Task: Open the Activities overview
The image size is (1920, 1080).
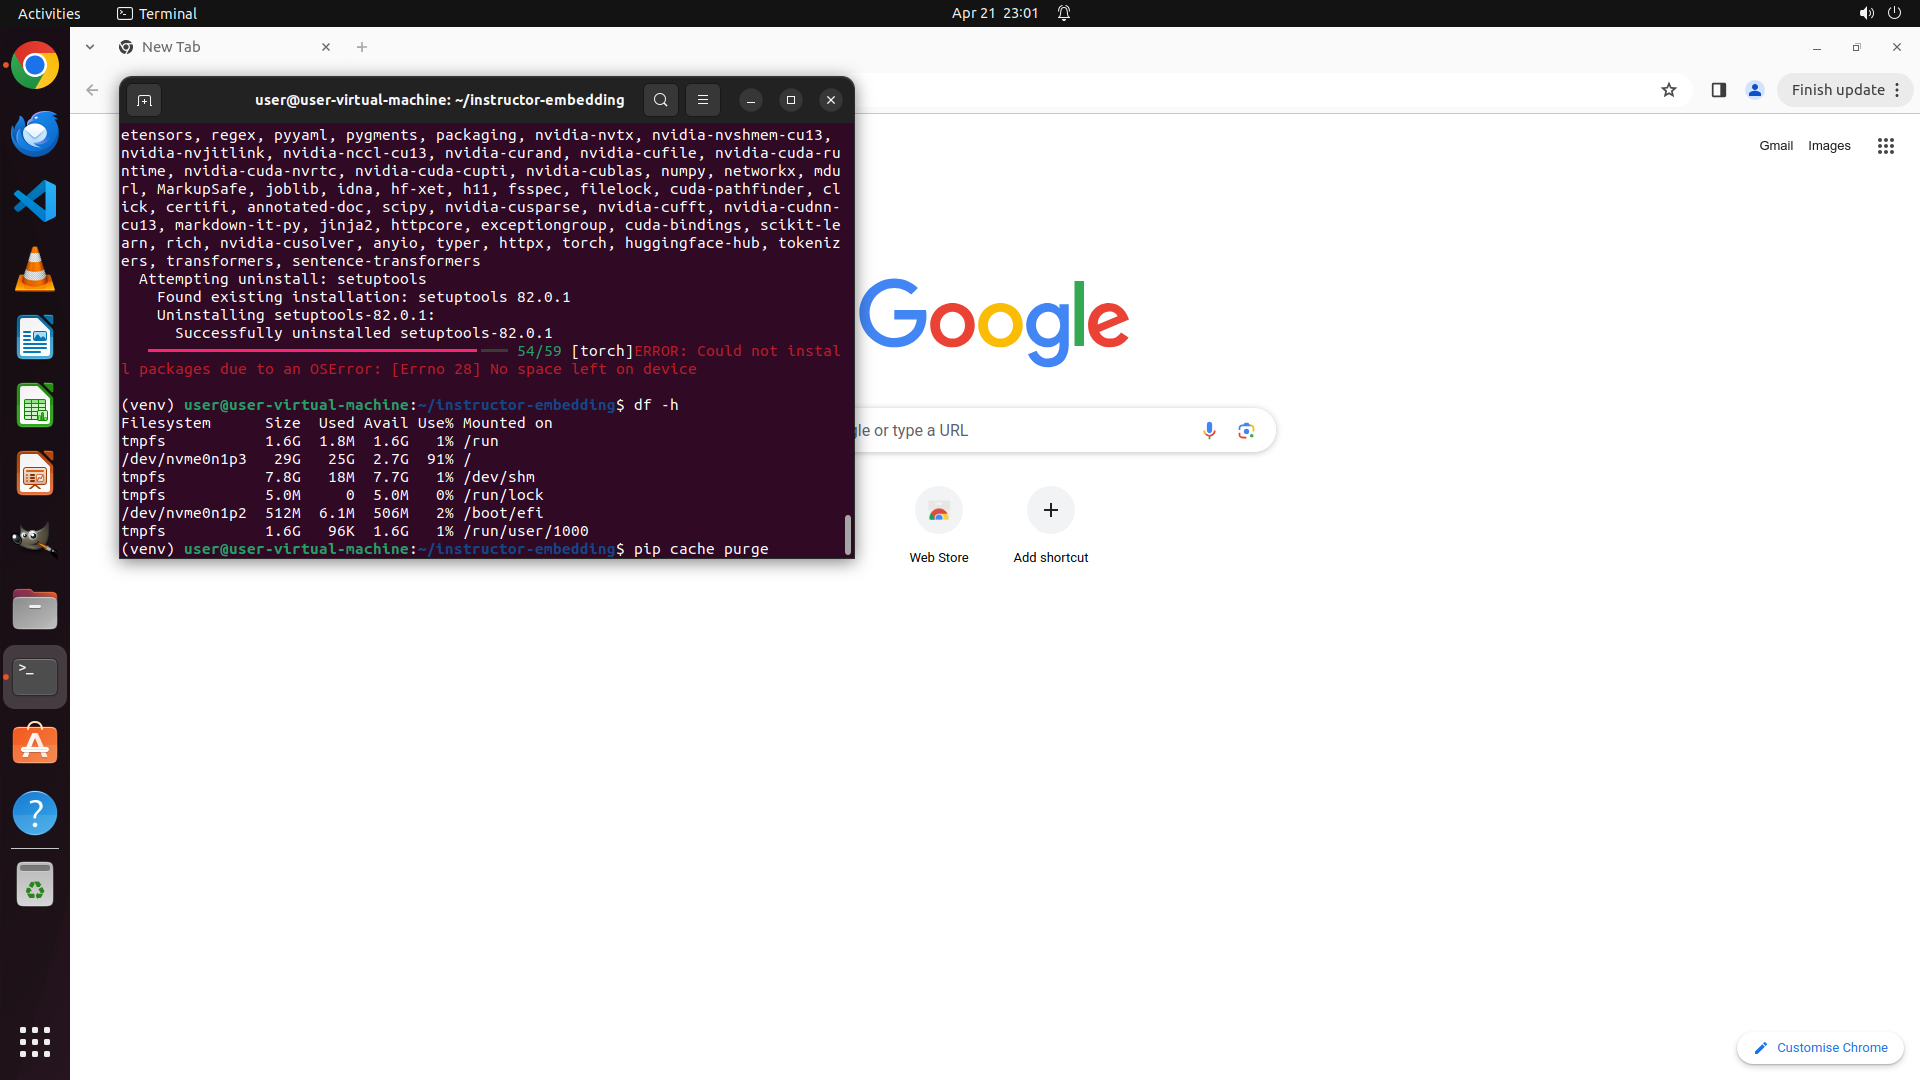Action: pos(49,13)
